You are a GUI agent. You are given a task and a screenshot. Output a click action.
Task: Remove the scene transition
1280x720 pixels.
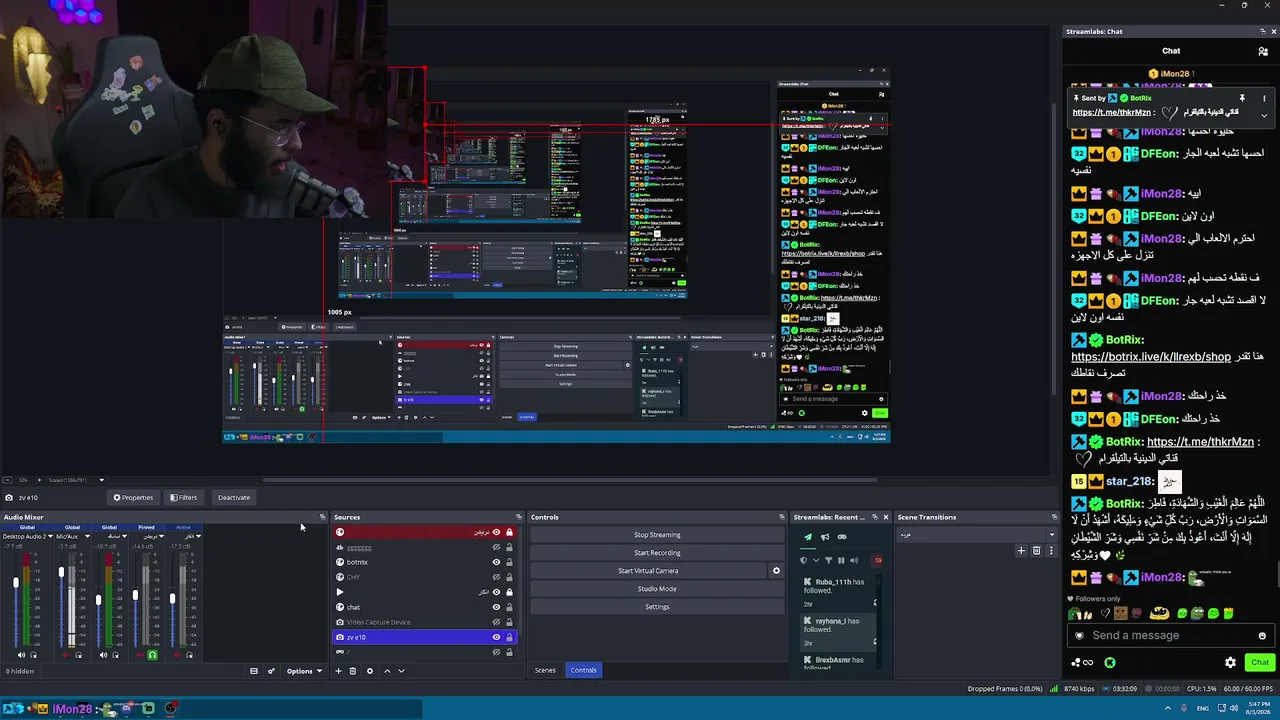(1036, 551)
